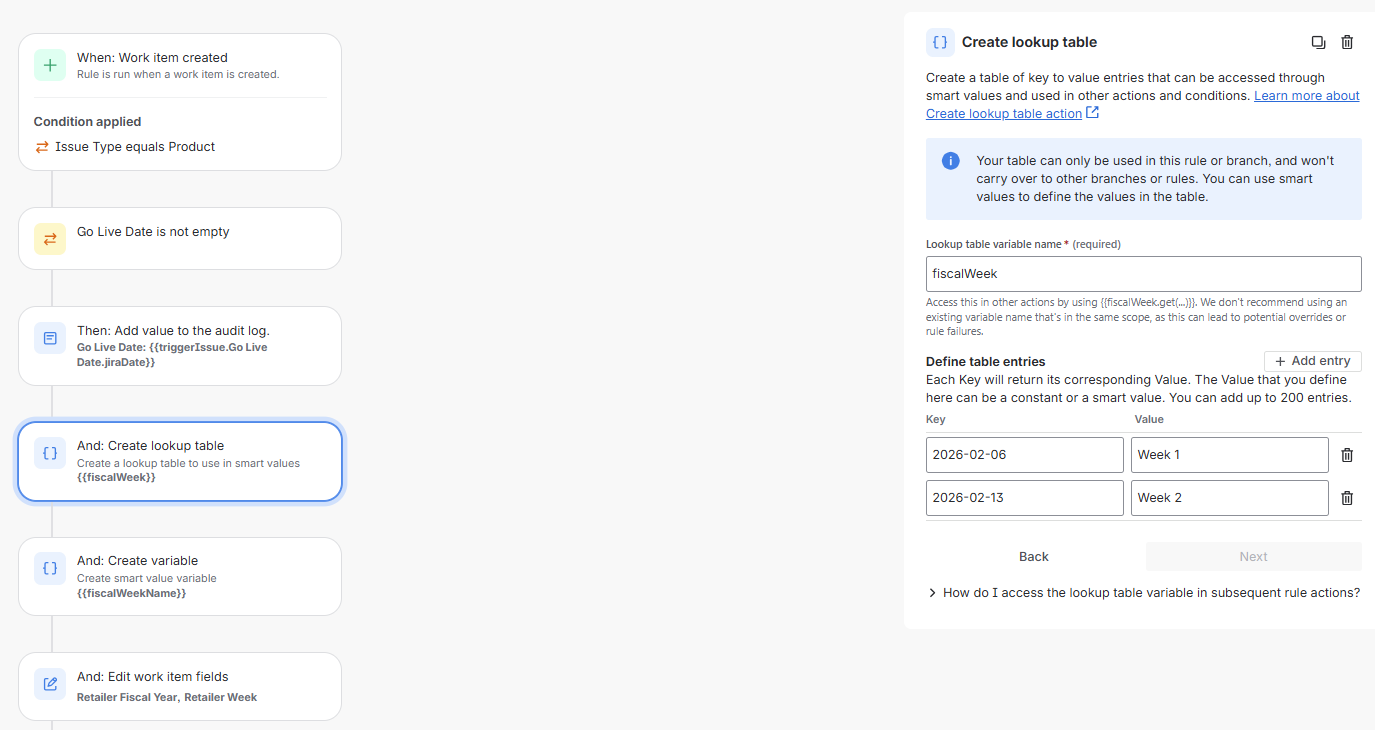1375x730 pixels.
Task: Select the And: Create variable step
Action: tap(180, 576)
